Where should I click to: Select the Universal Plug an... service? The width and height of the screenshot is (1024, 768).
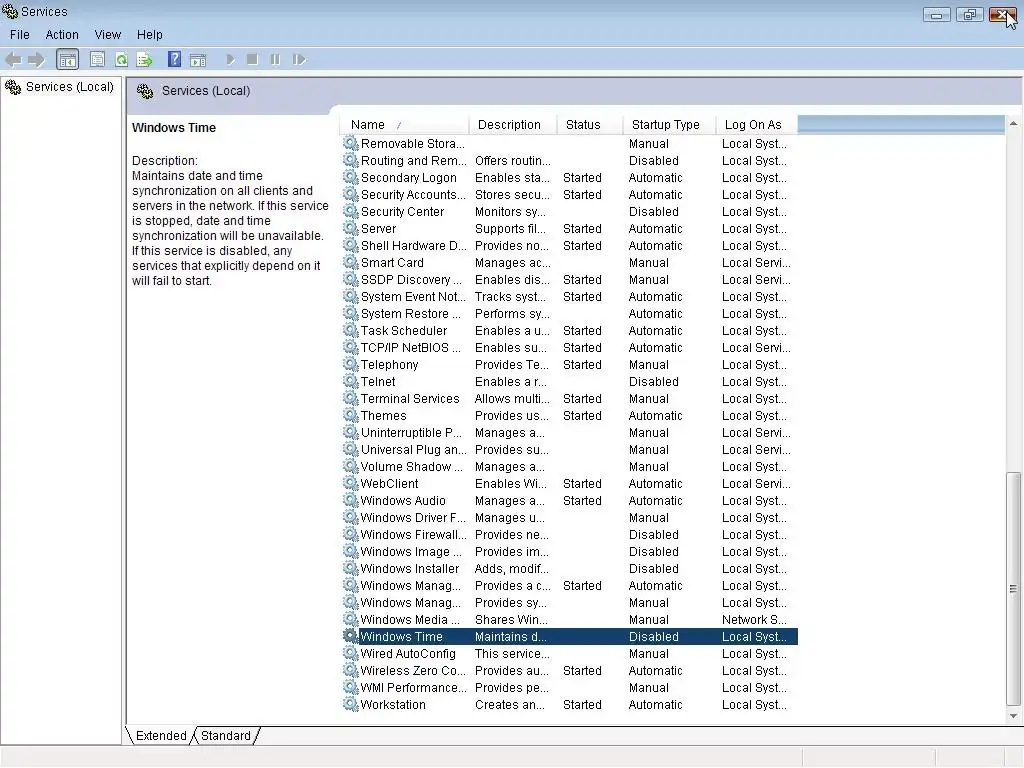(x=569, y=449)
